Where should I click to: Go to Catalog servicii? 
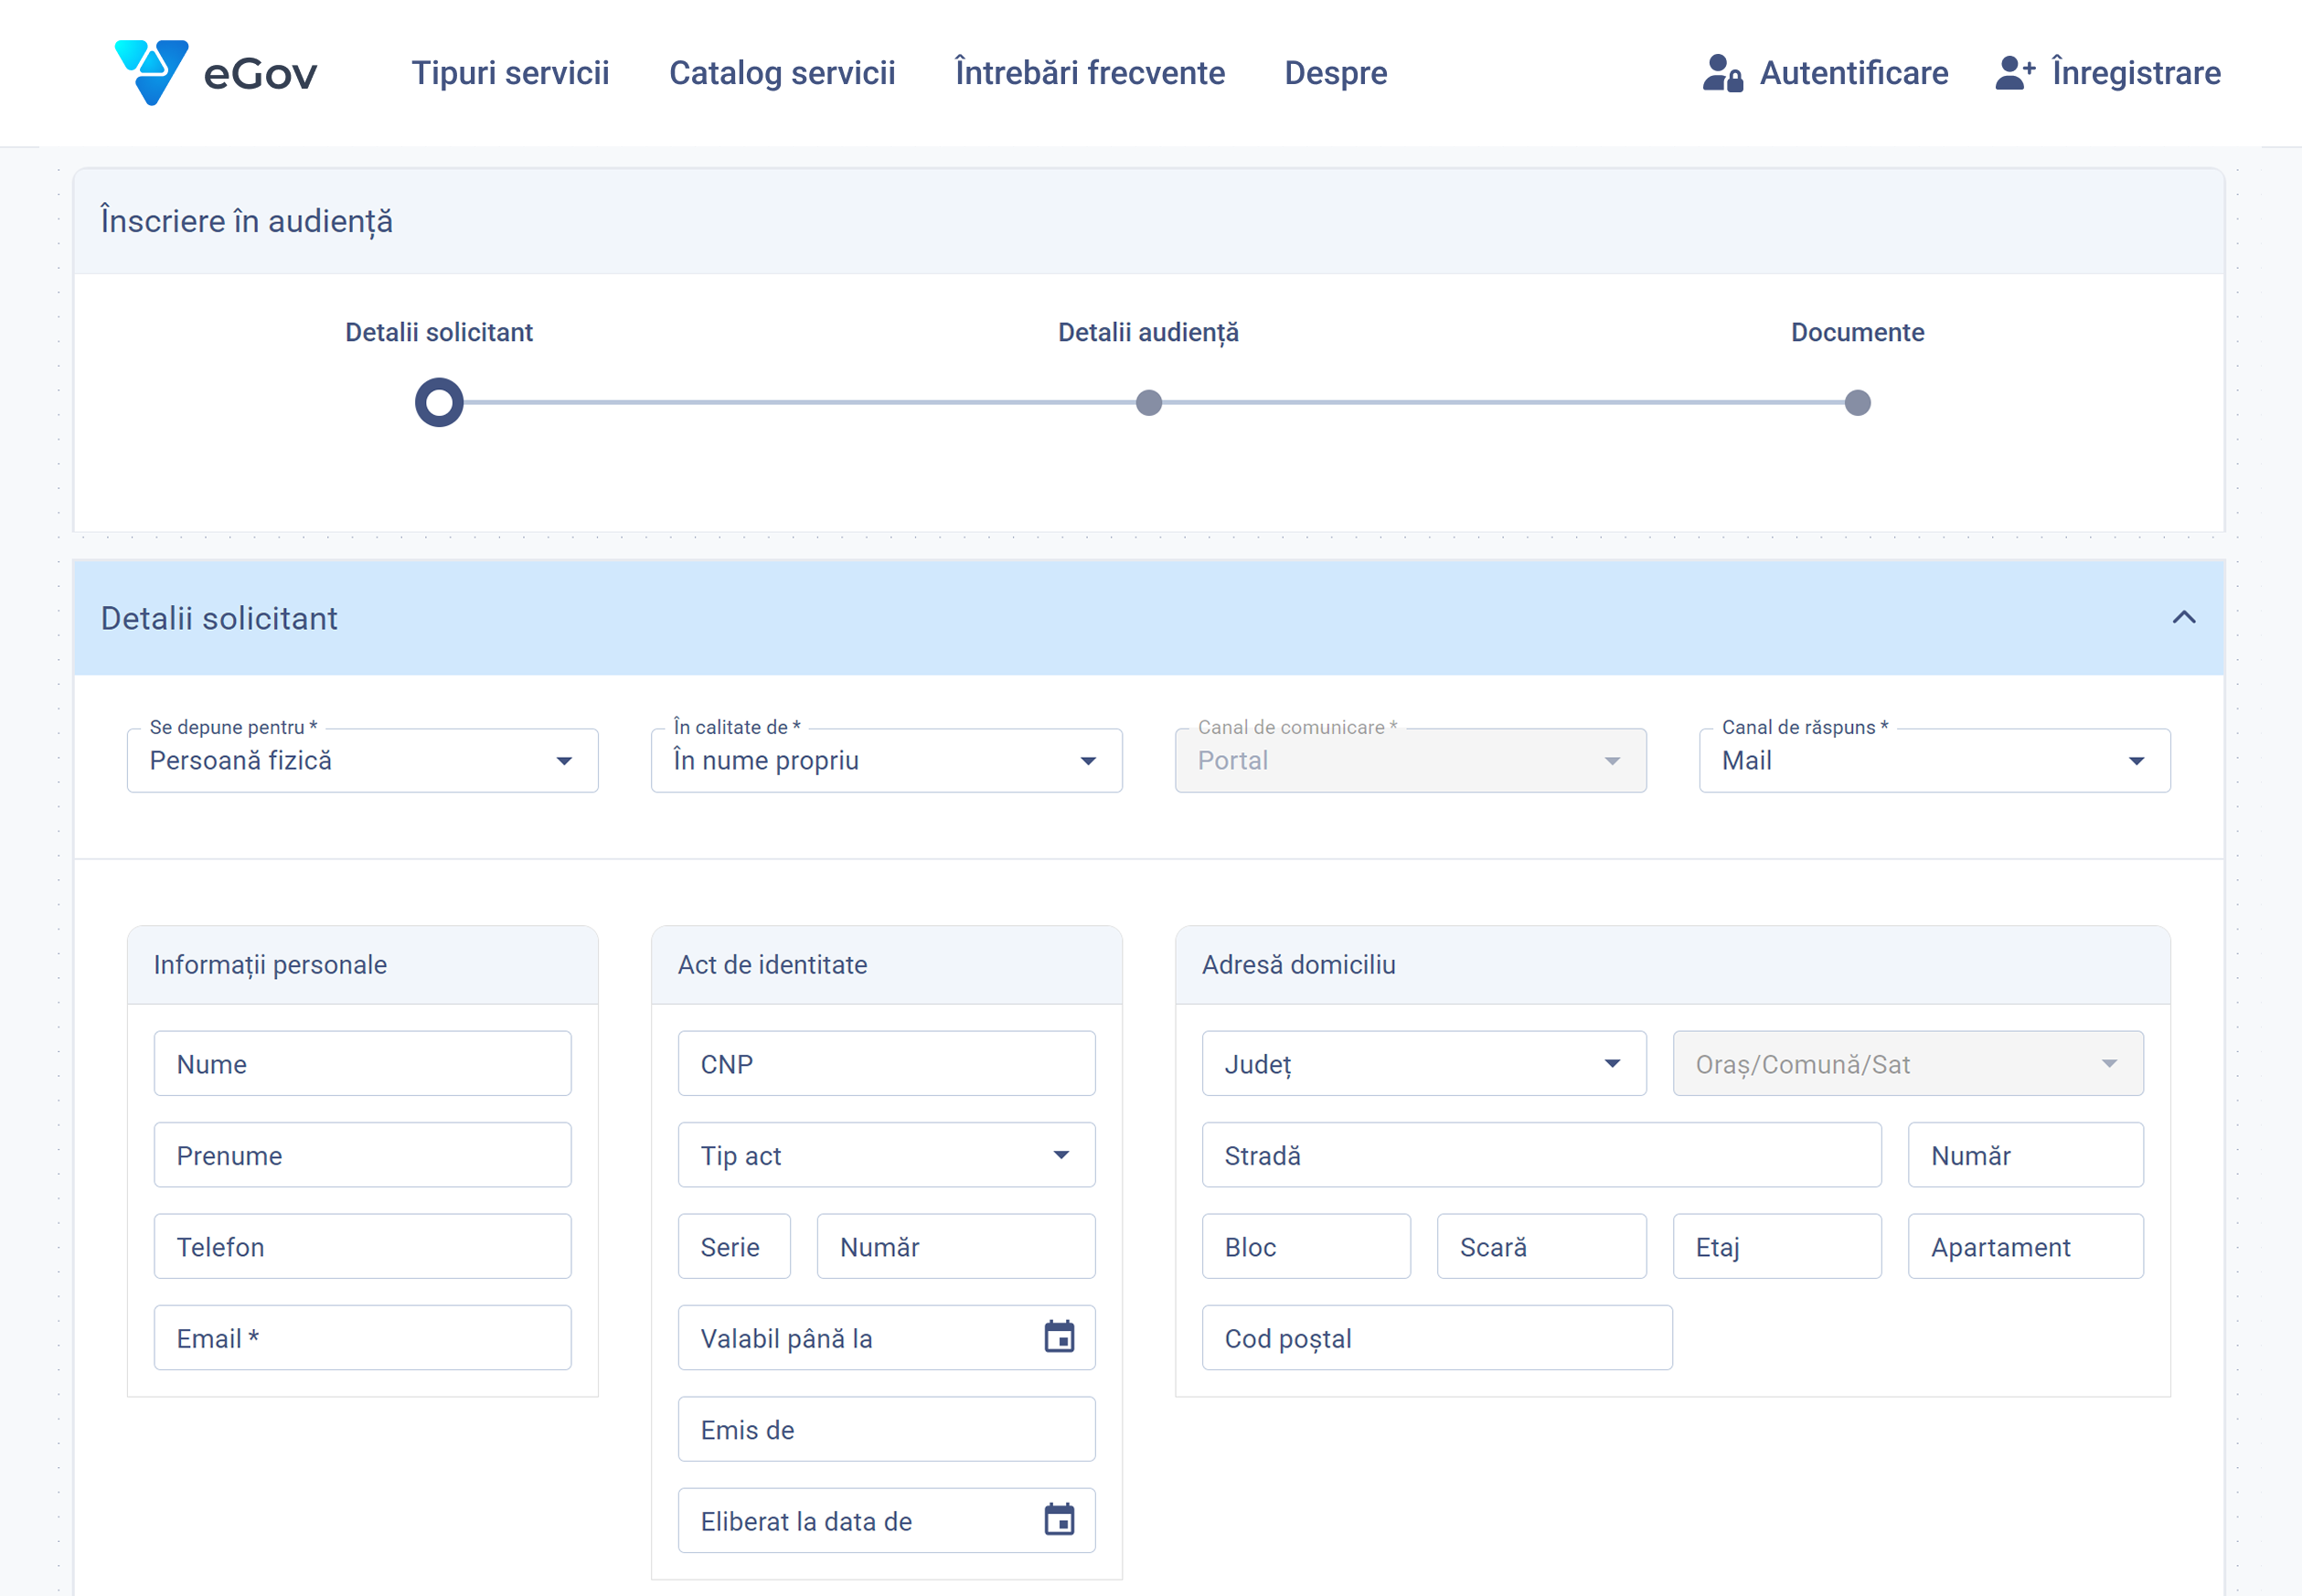click(782, 73)
